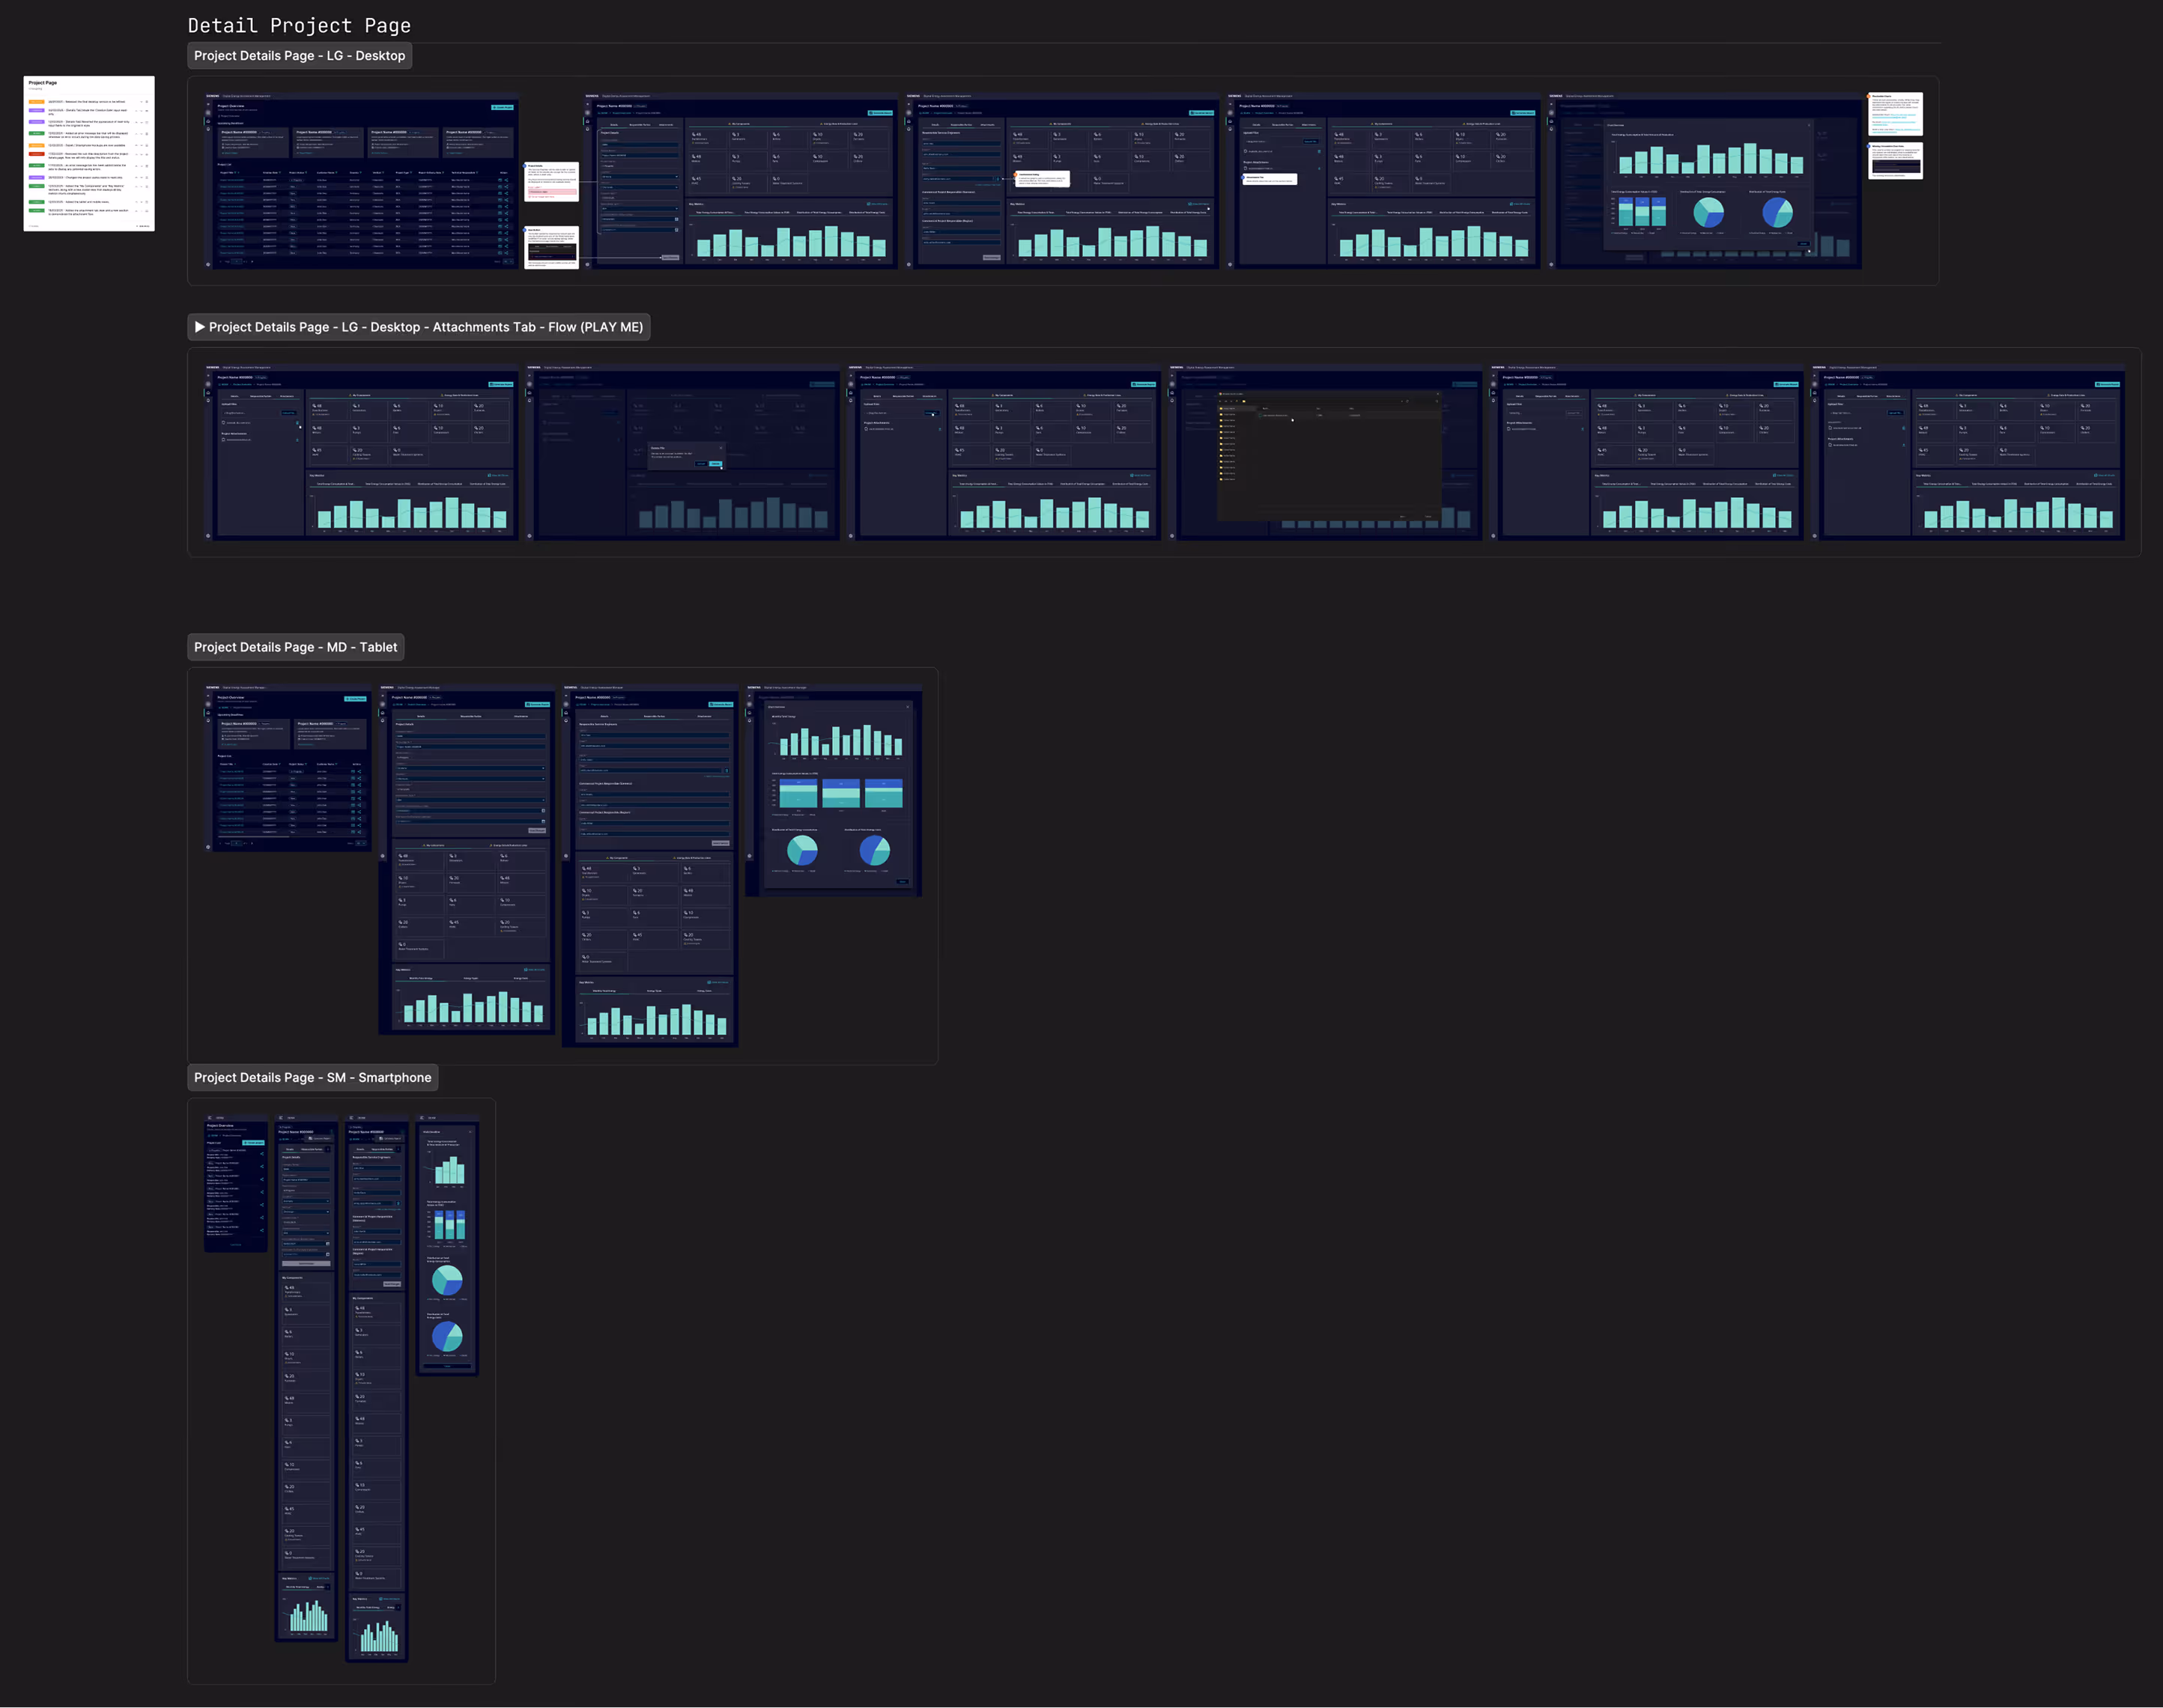Image resolution: width=2163 pixels, height=1708 pixels.
Task: Click the white Project Page changelog card
Action: [89, 153]
